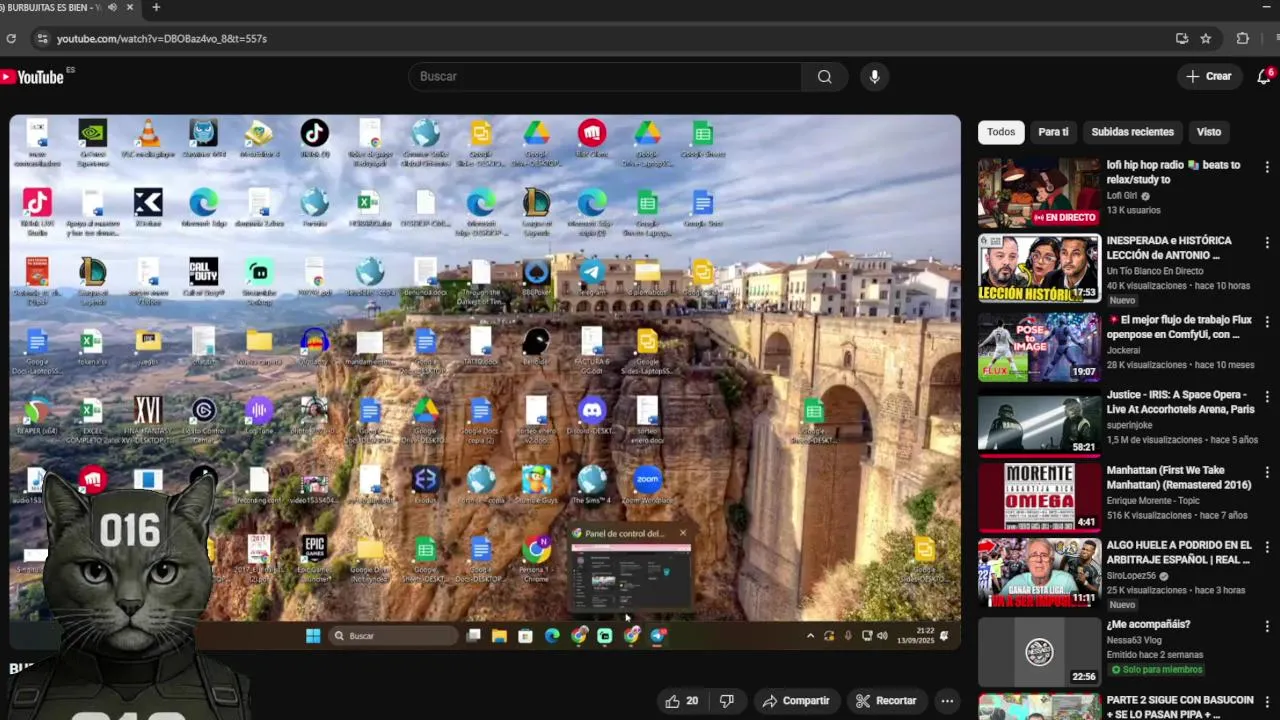Close the Panel de control taskbar preview
1280x720 pixels.
point(683,533)
